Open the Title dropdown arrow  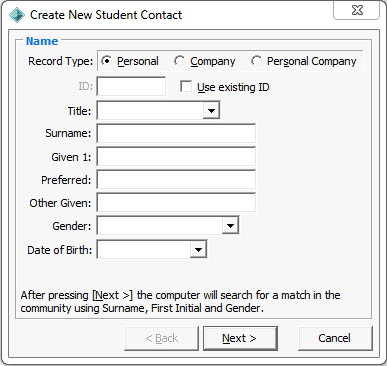click(211, 111)
